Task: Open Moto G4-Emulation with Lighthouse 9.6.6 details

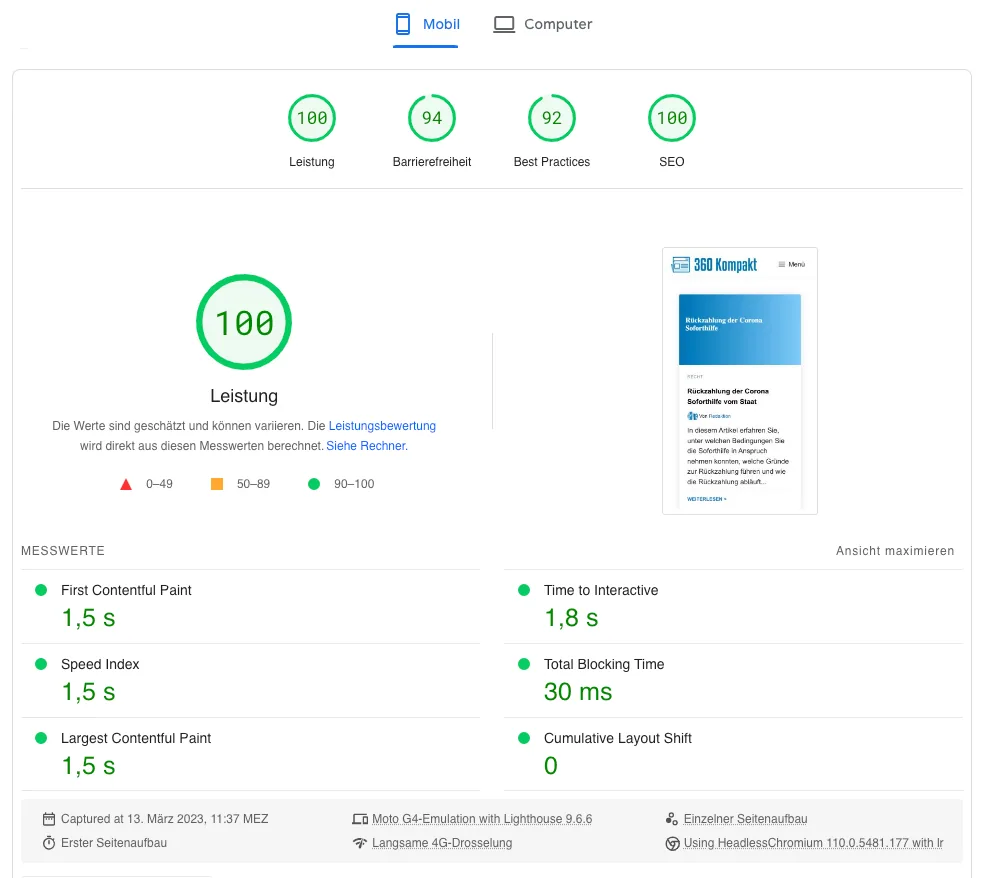Action: [482, 820]
